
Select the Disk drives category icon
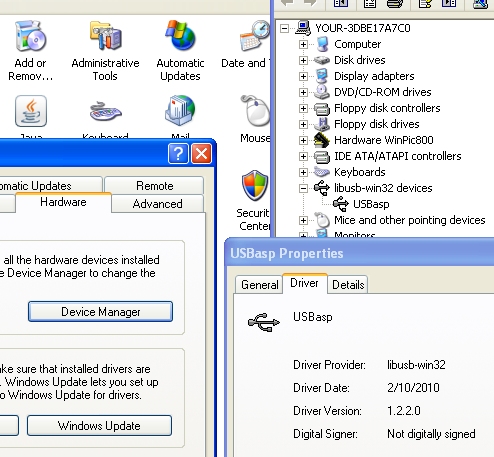point(322,60)
